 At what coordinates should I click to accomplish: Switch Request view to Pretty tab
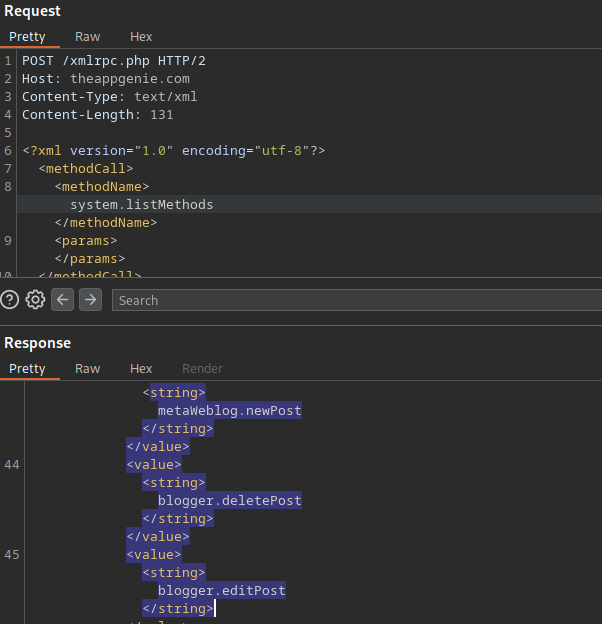click(x=27, y=37)
